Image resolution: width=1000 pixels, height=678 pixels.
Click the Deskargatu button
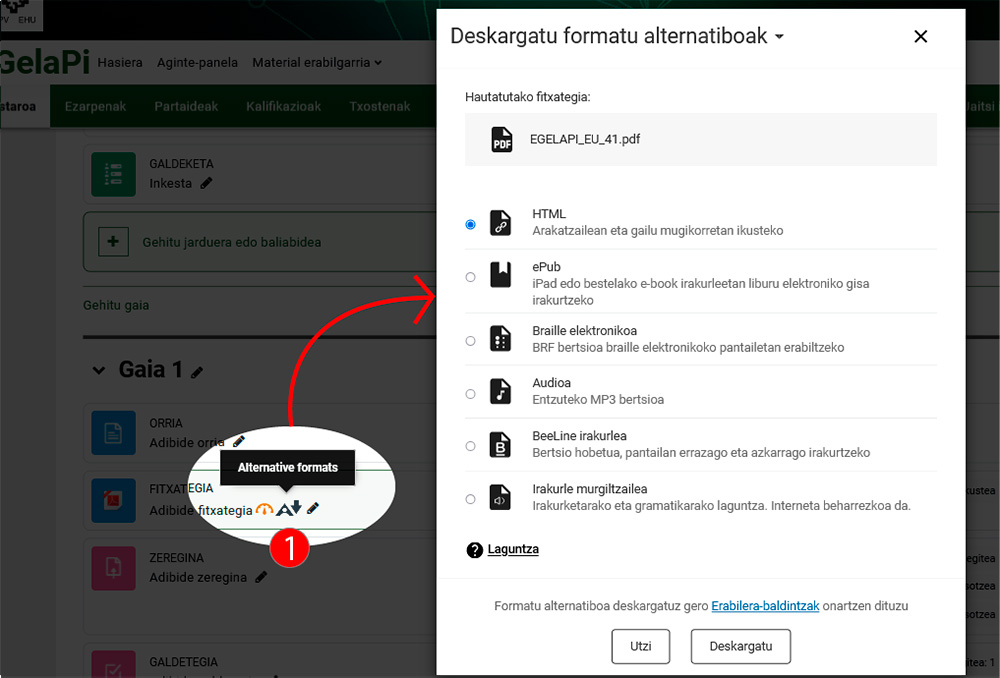[740, 646]
